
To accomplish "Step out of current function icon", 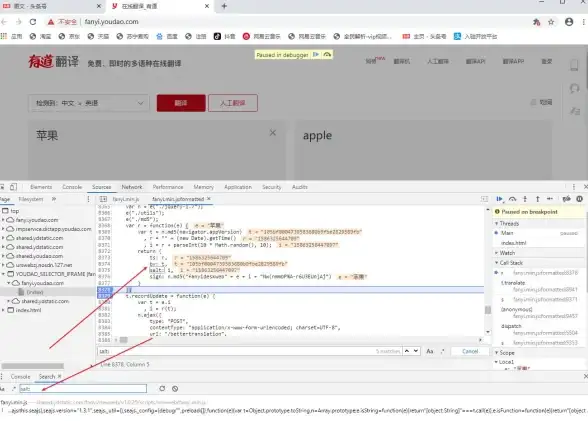I will click(537, 199).
